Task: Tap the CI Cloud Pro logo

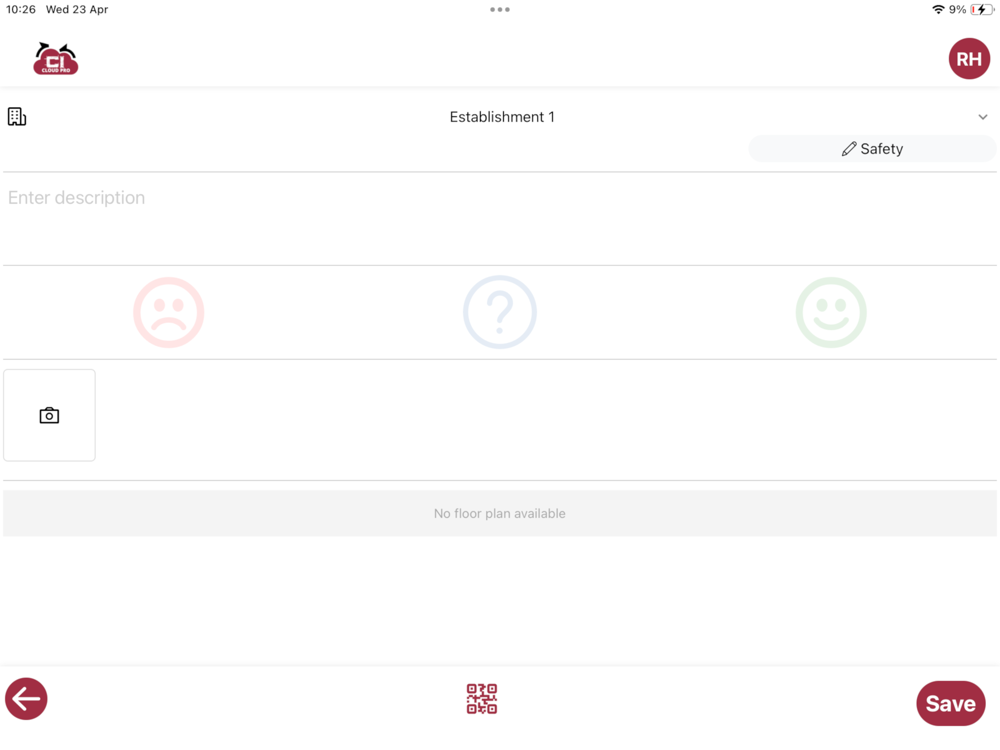Action: coord(55,59)
